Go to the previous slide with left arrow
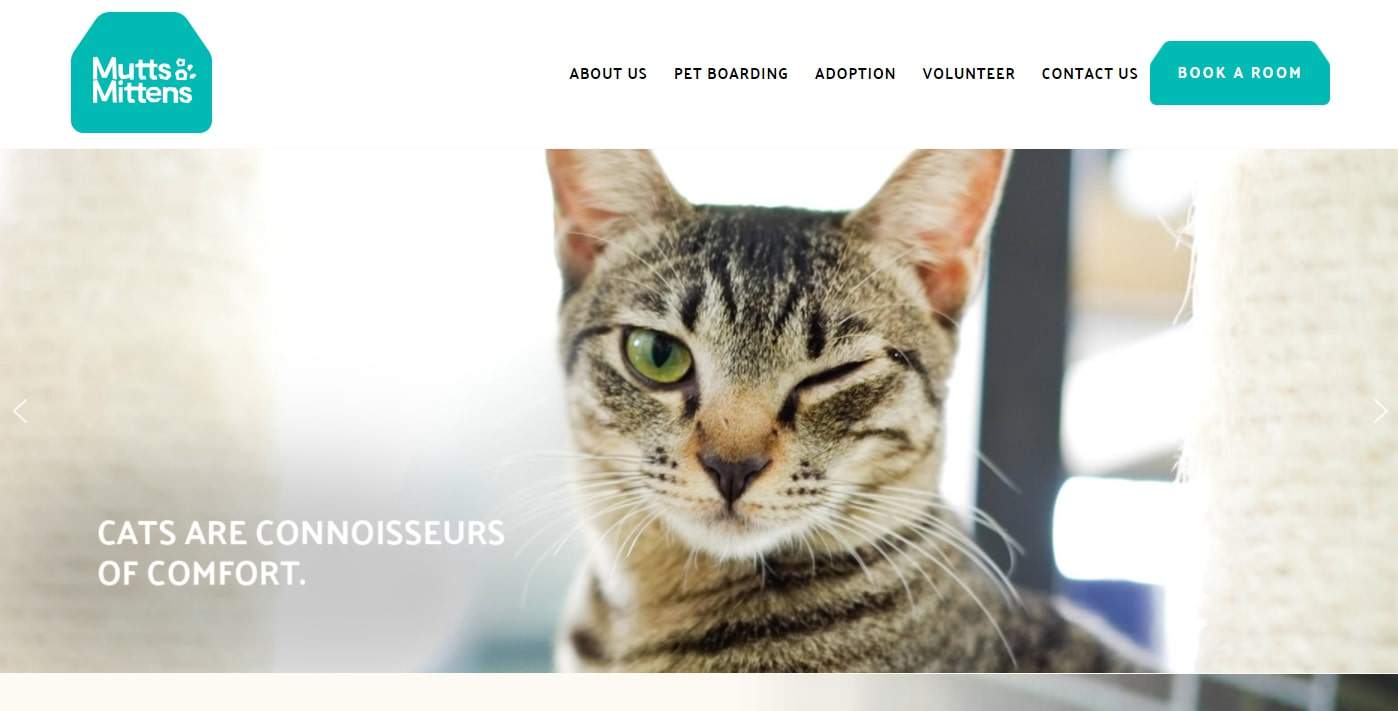Screen dimensions: 1398x711 point(19,411)
